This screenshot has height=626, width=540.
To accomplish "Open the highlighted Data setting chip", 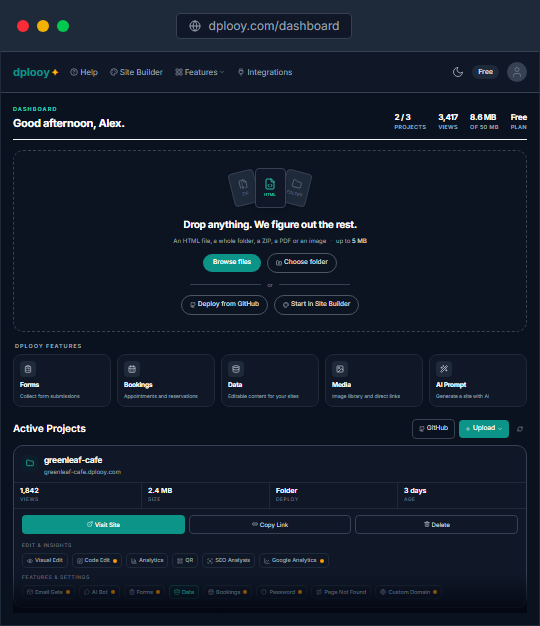I will pyautogui.click(x=184, y=592).
